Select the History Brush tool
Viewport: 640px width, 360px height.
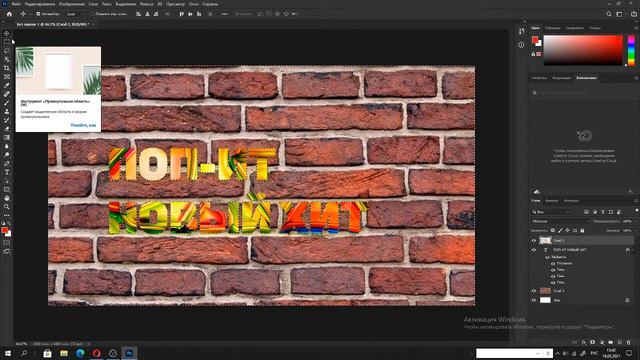click(7, 120)
